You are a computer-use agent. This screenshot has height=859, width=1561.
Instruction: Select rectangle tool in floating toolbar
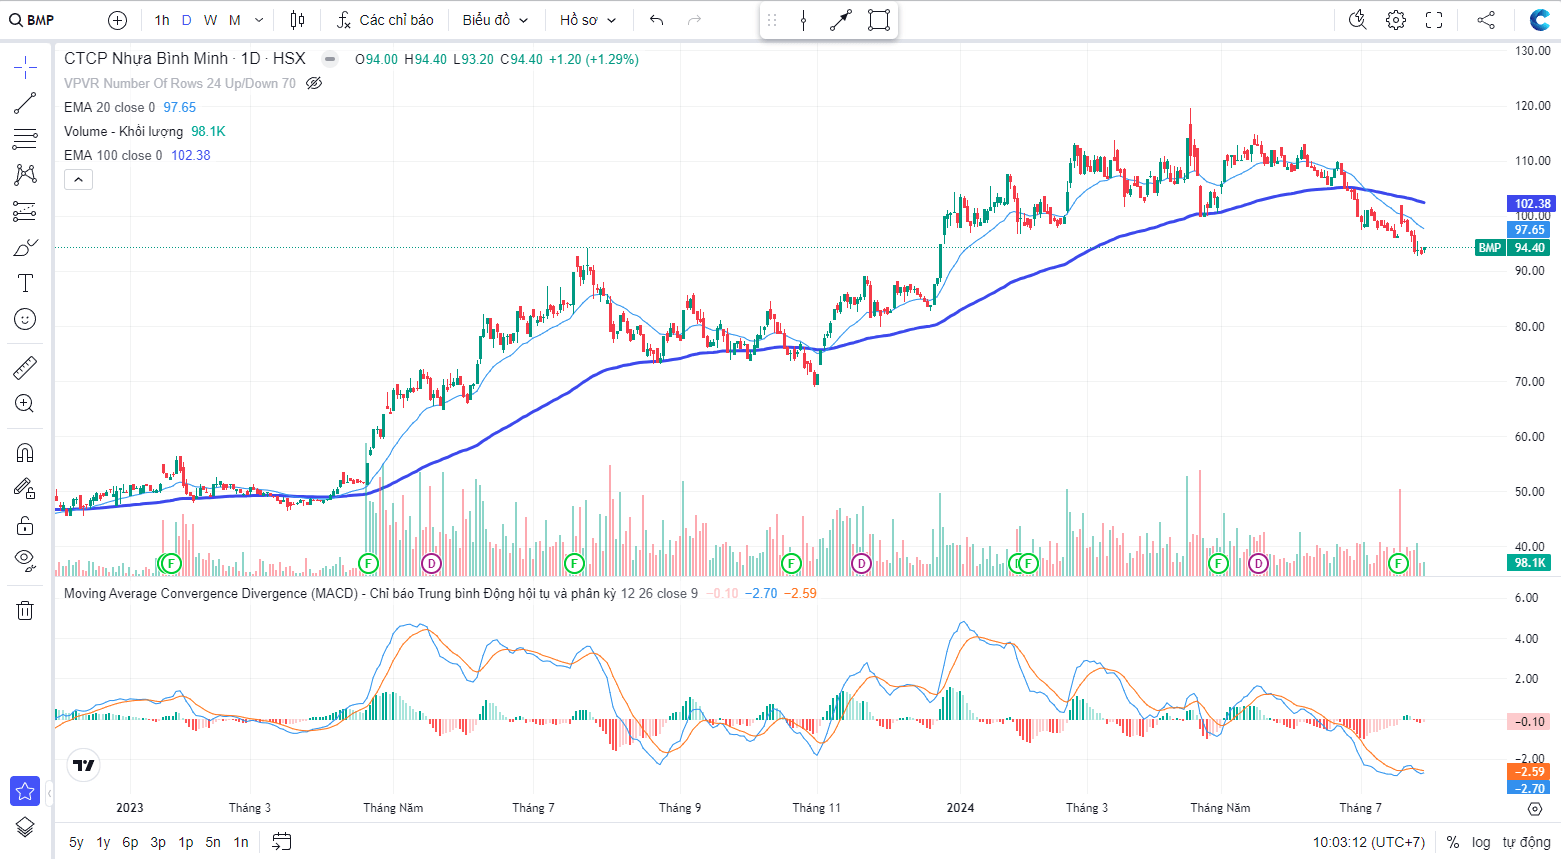(879, 20)
